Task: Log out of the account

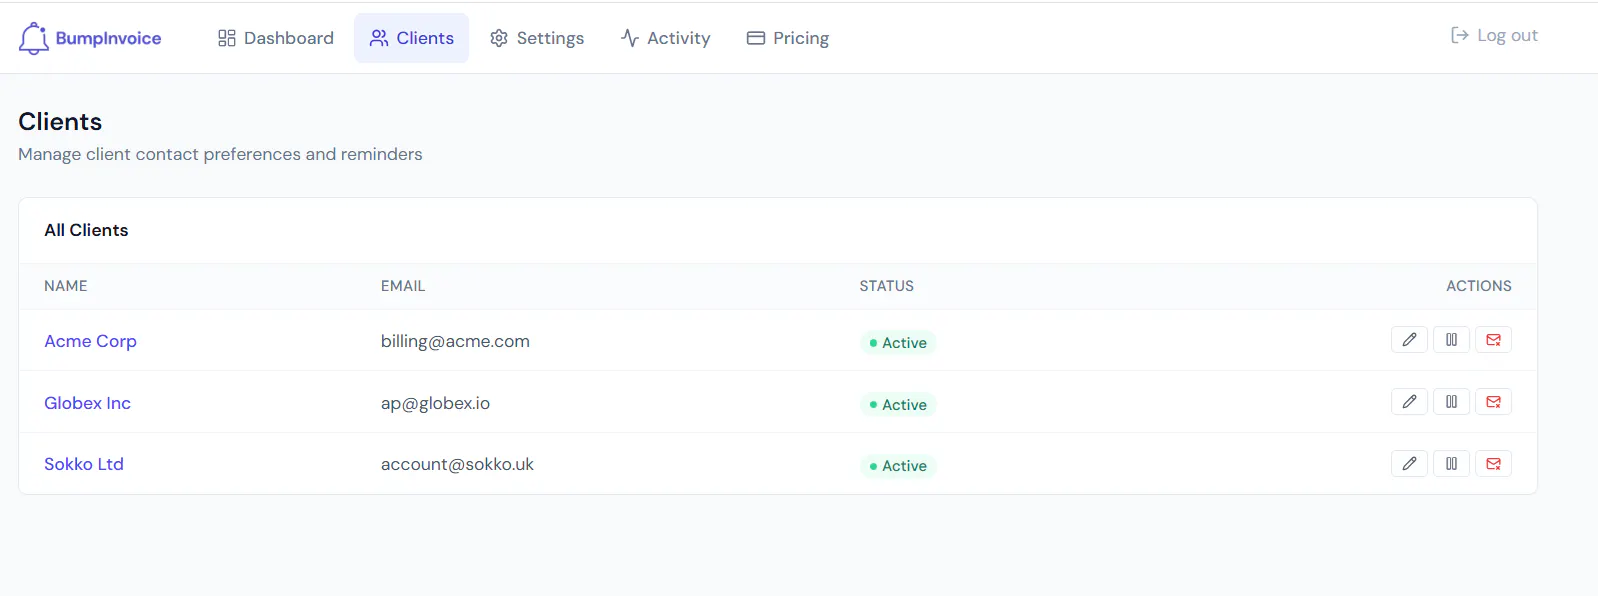Action: point(1494,35)
